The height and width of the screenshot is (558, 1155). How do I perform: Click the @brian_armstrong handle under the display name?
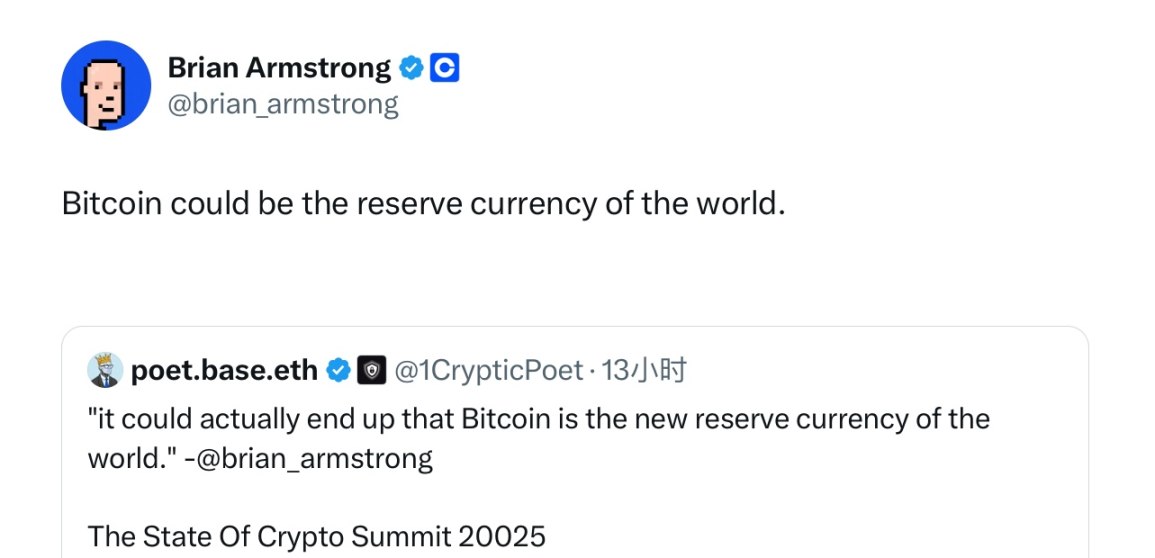(283, 104)
